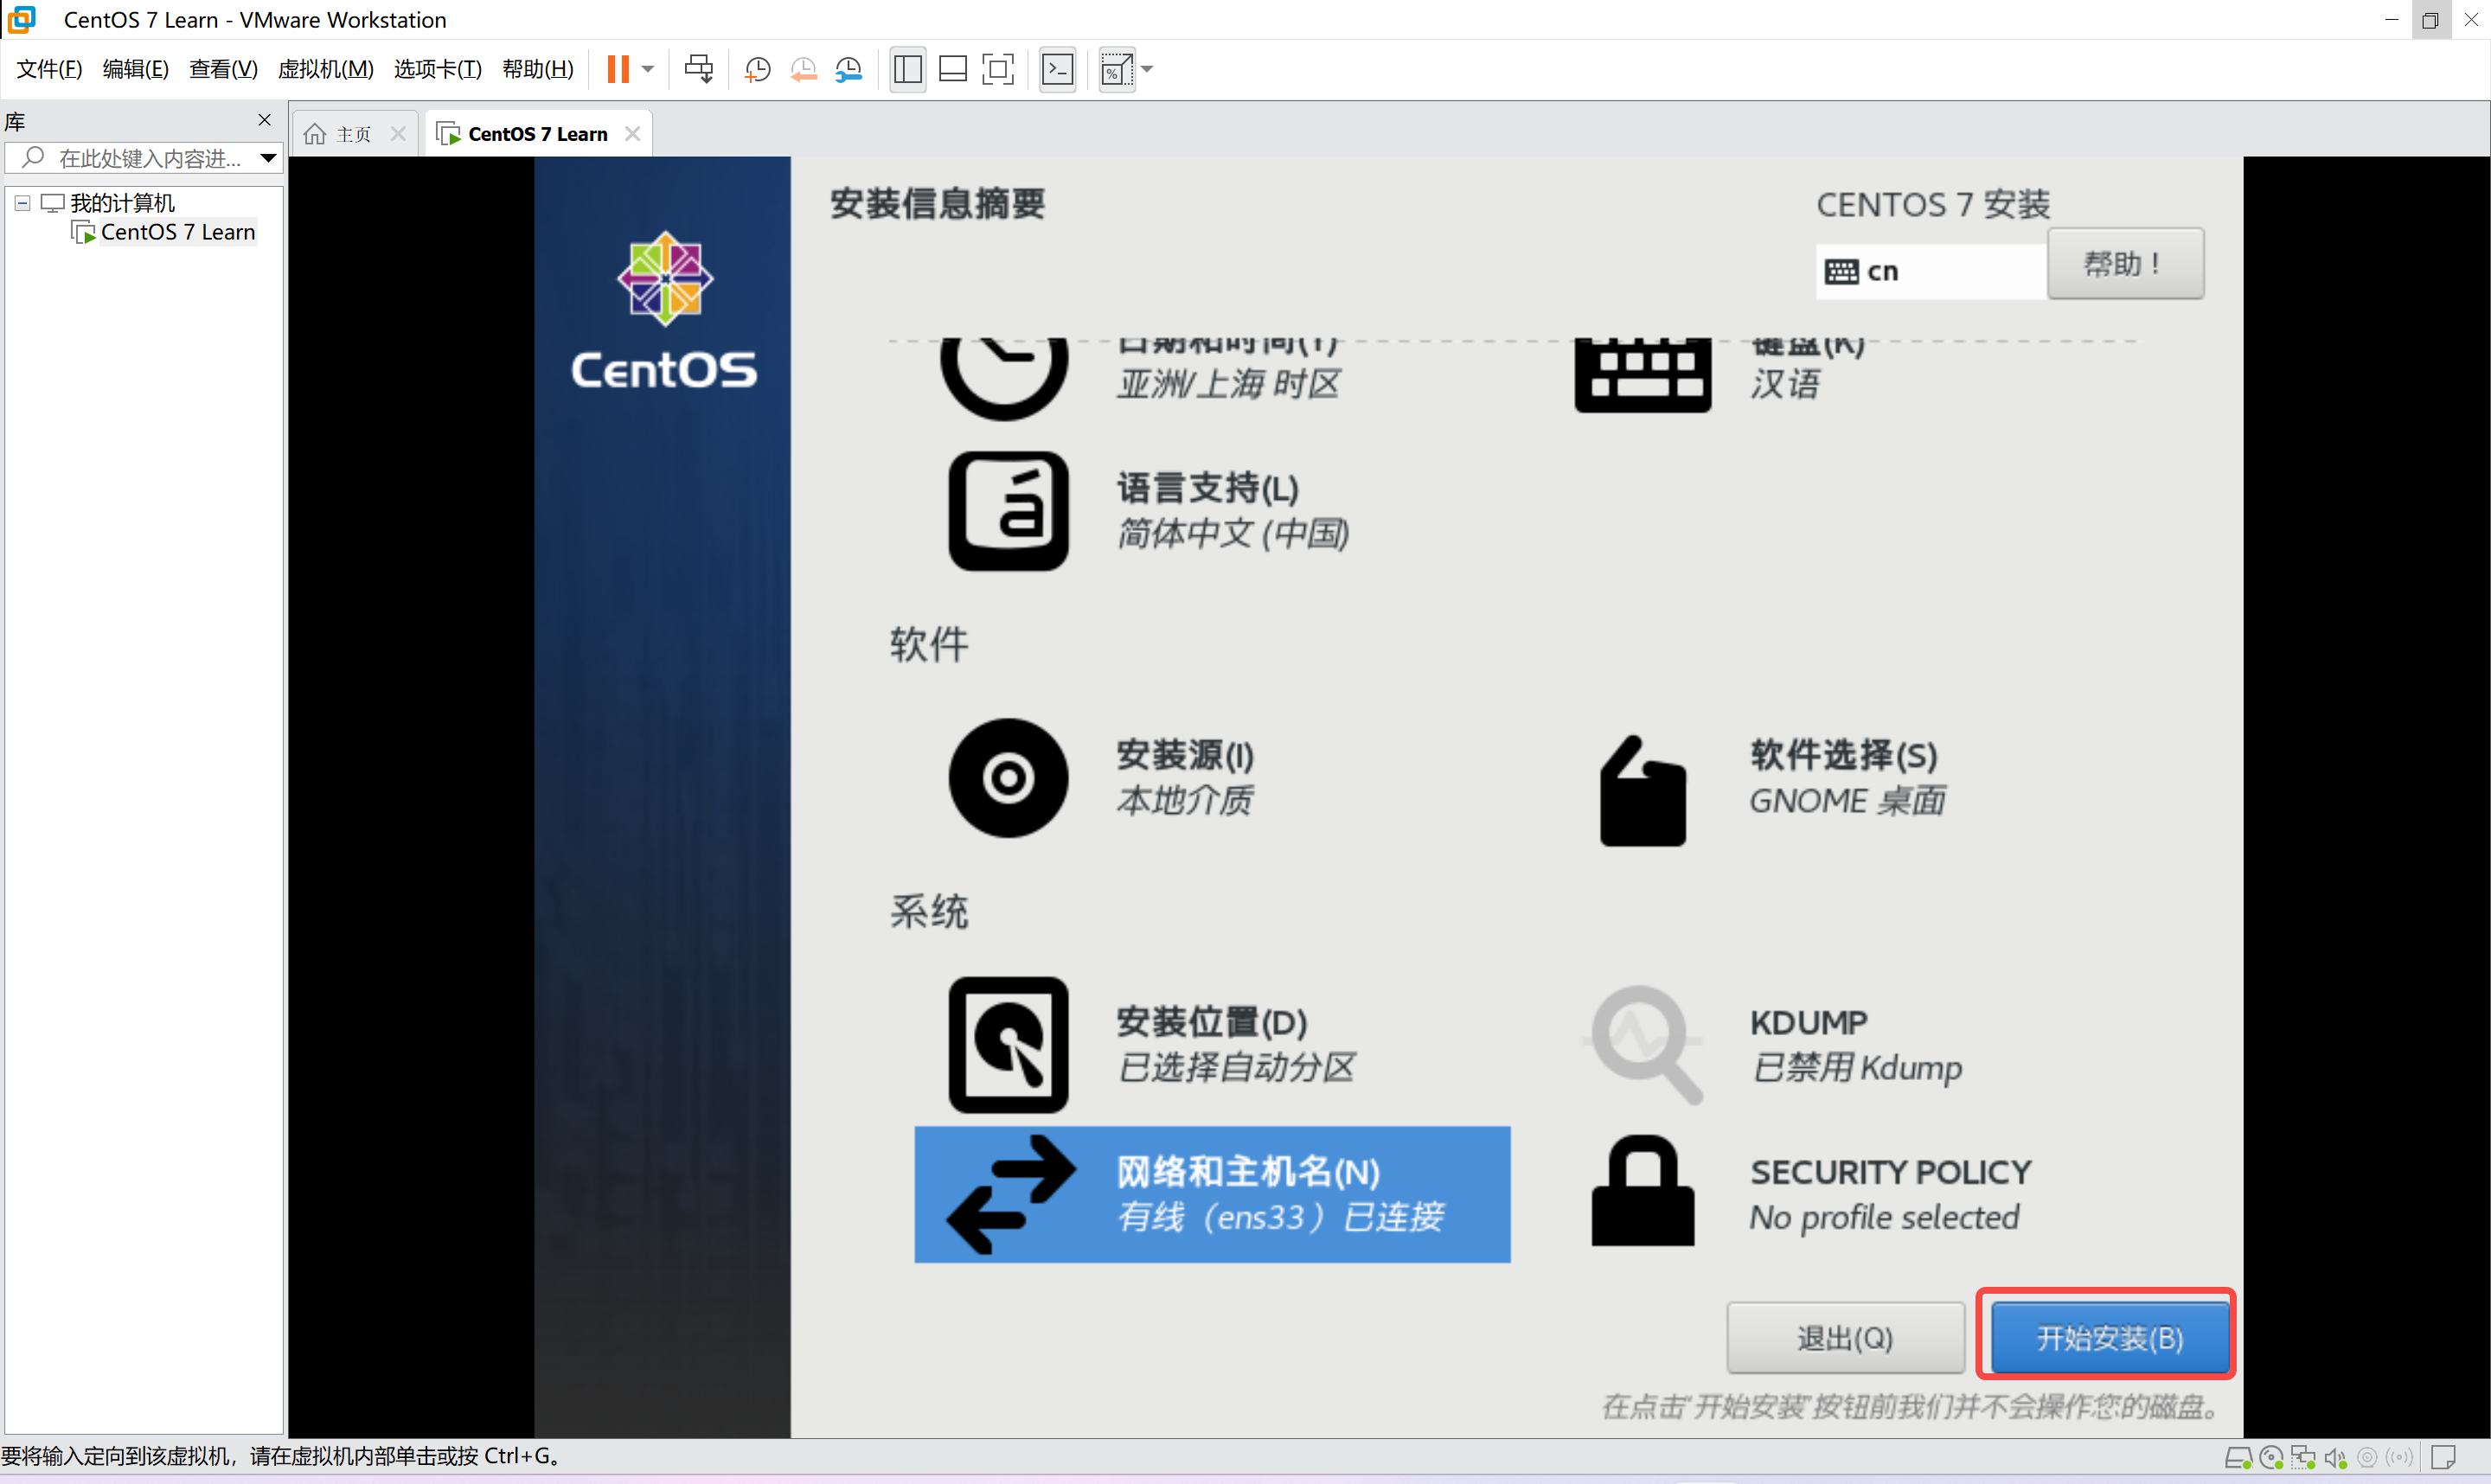Open the 虚拟机(M) menu
This screenshot has height=1484, width=2491.
(x=325, y=69)
